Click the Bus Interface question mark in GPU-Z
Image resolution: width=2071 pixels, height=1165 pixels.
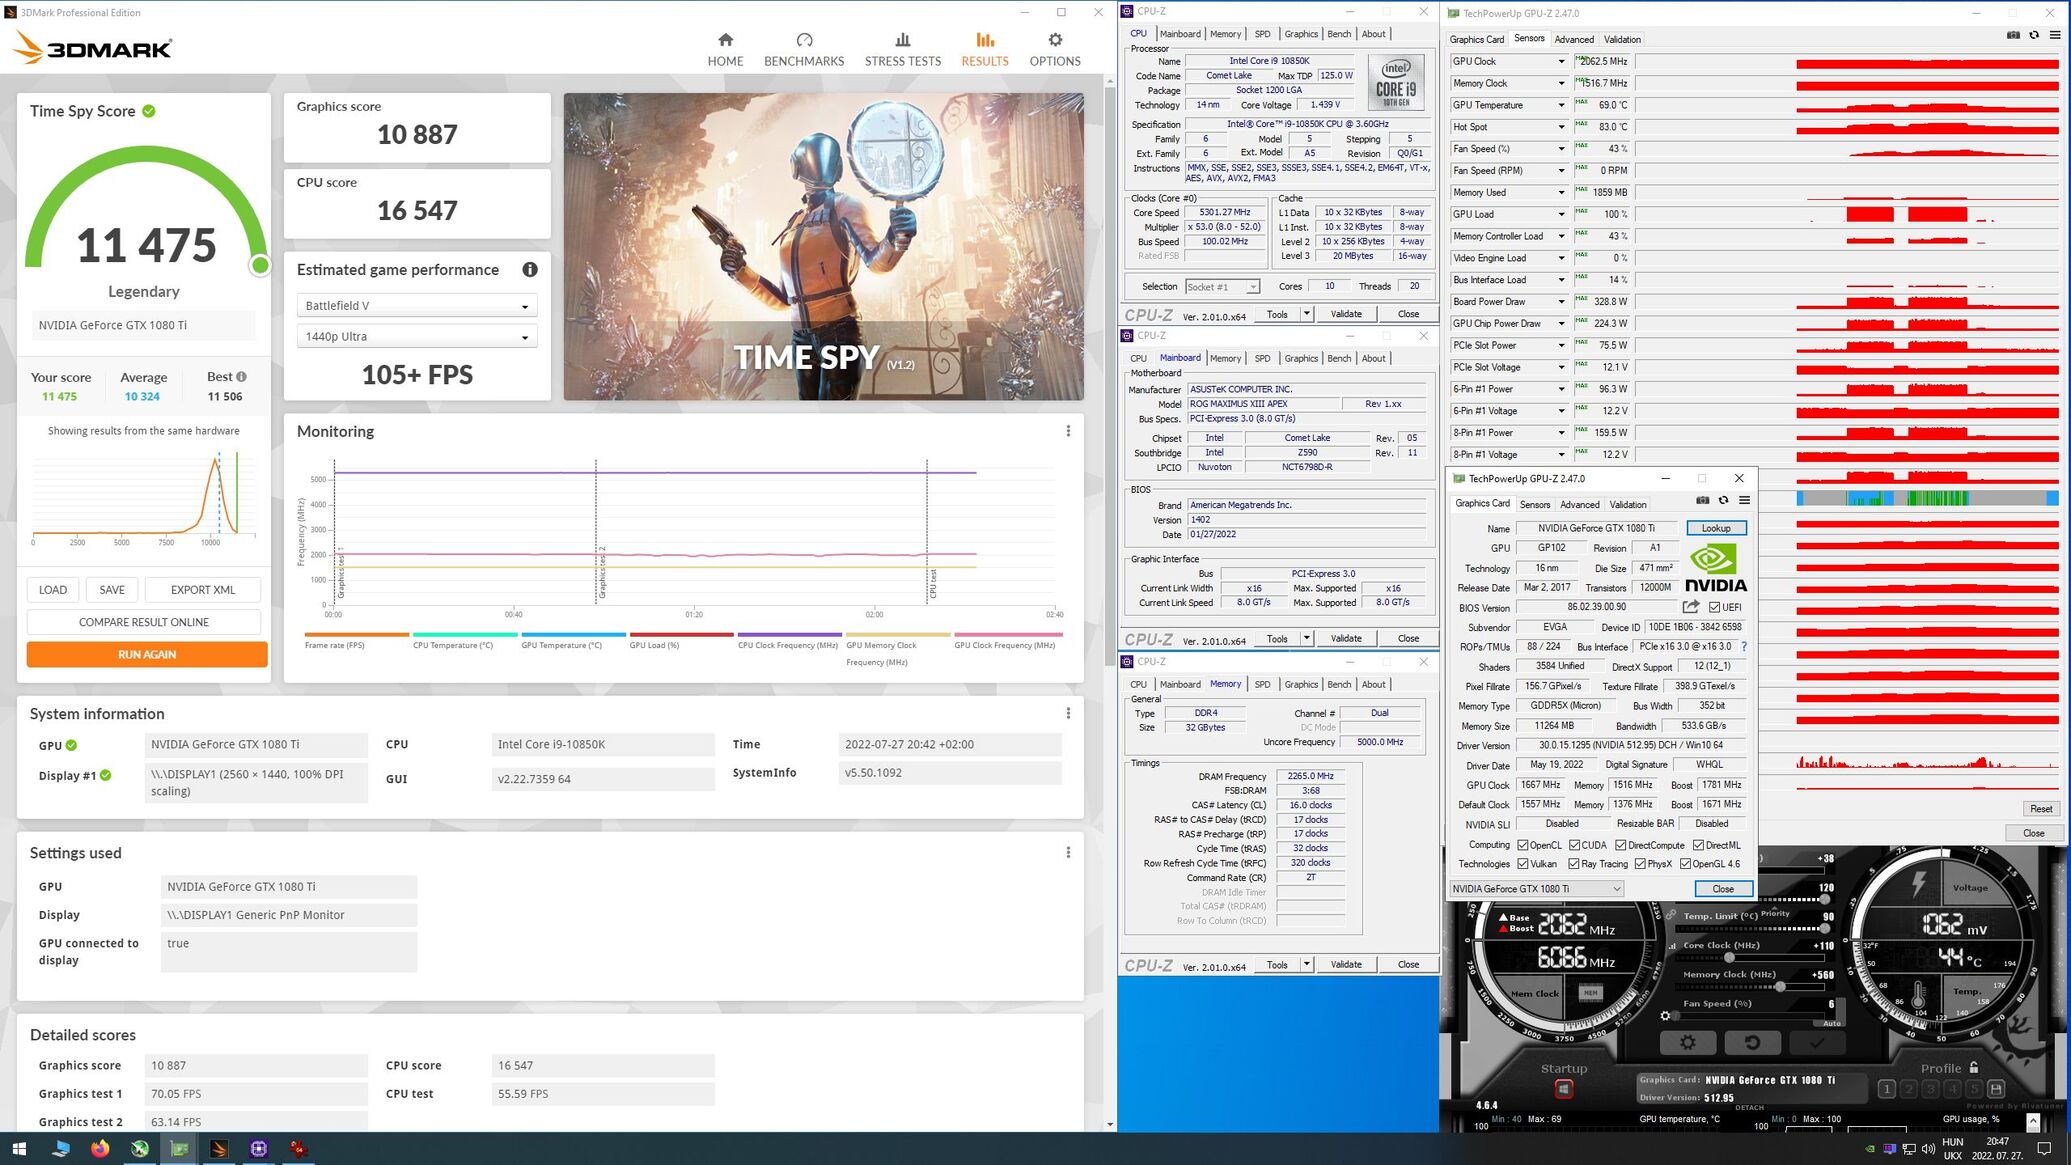pos(1744,647)
